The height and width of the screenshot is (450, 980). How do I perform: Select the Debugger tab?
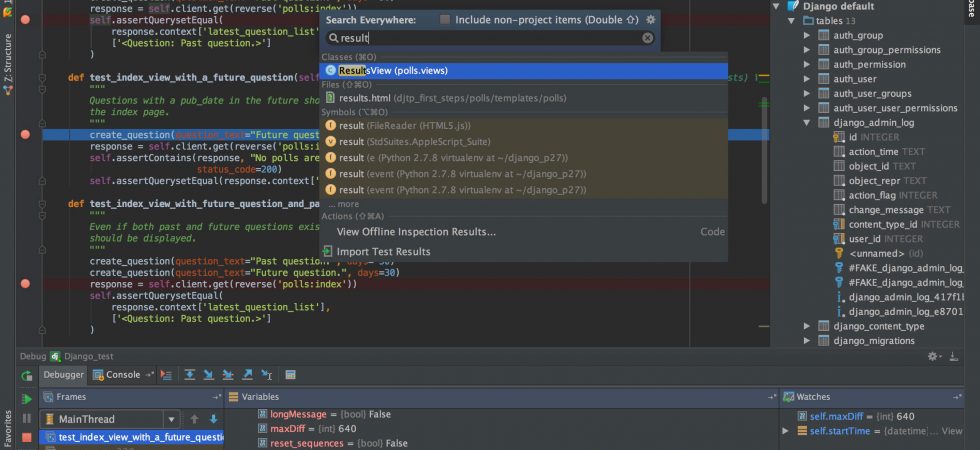(63, 374)
